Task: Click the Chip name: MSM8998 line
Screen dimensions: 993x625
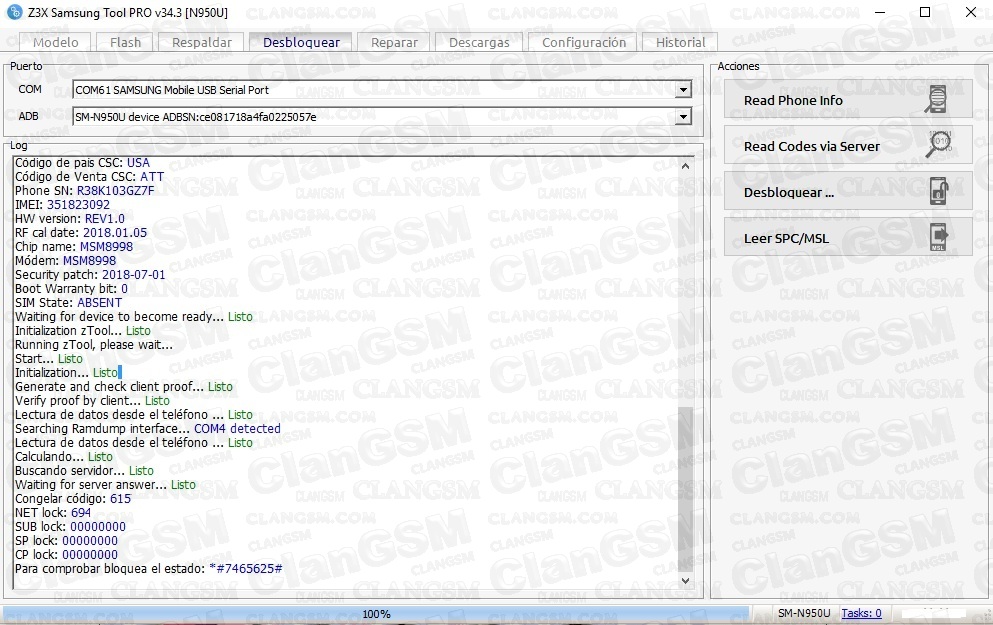Action: [x=73, y=246]
